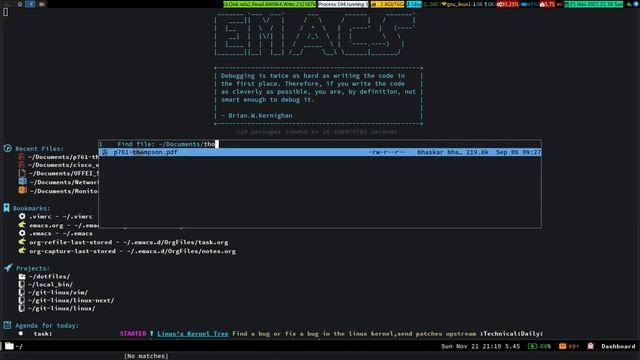Image resolution: width=640 pixels, height=360 pixels.
Task: Click the bullet icon before the agenda task
Action: (21, 333)
